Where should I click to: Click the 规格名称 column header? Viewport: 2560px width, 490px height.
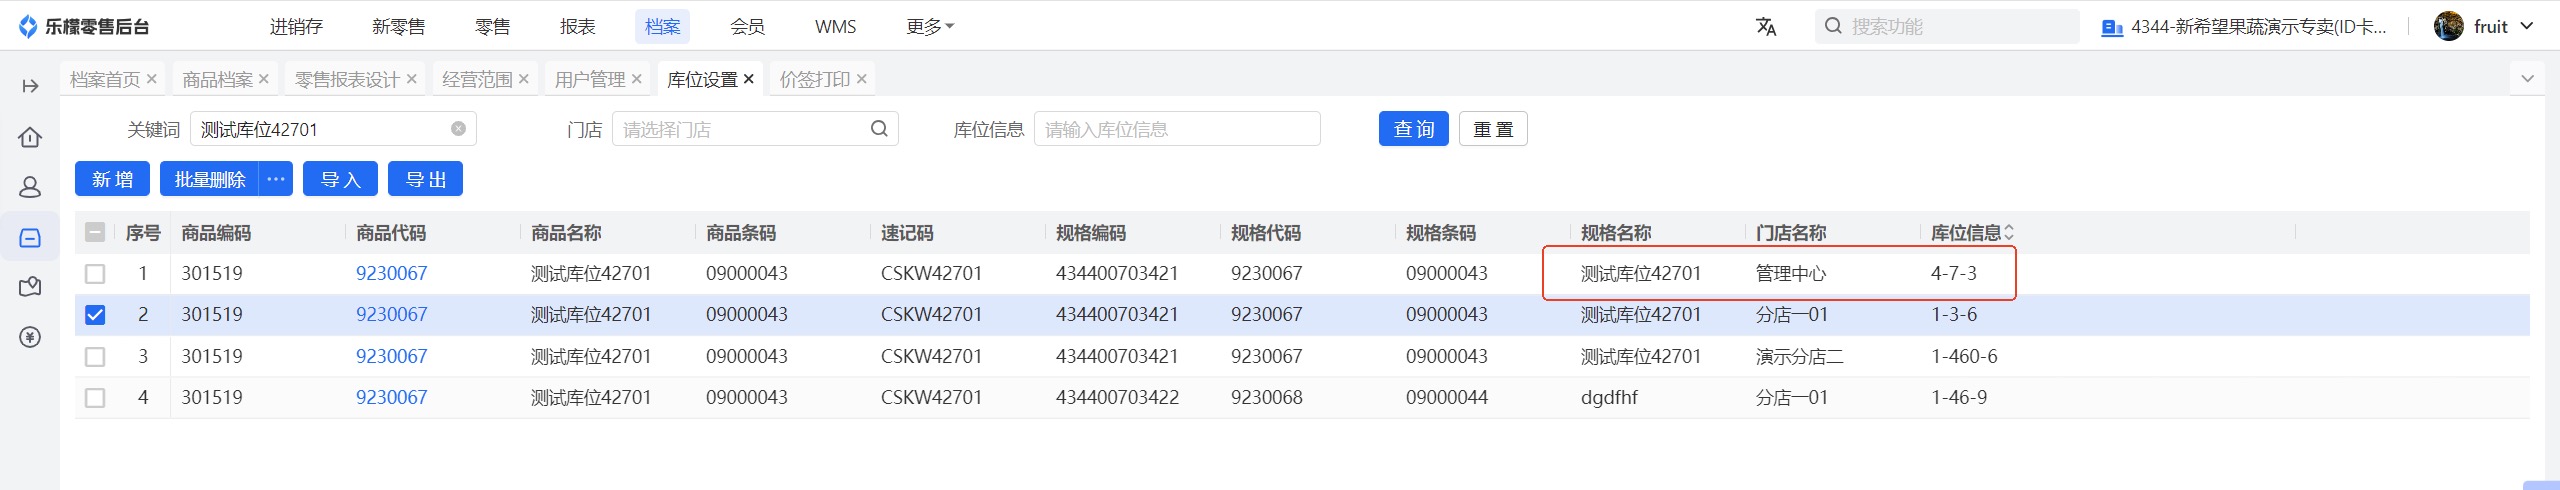point(1616,233)
